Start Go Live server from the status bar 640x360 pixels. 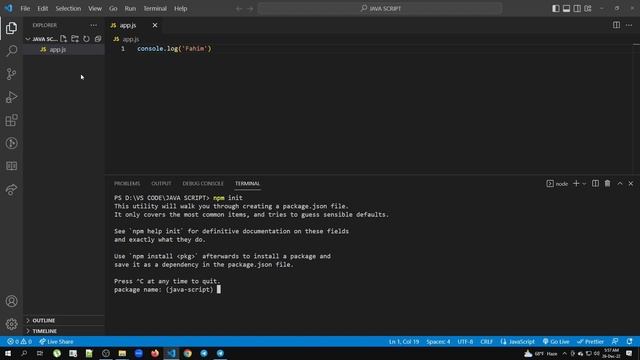(x=556, y=342)
